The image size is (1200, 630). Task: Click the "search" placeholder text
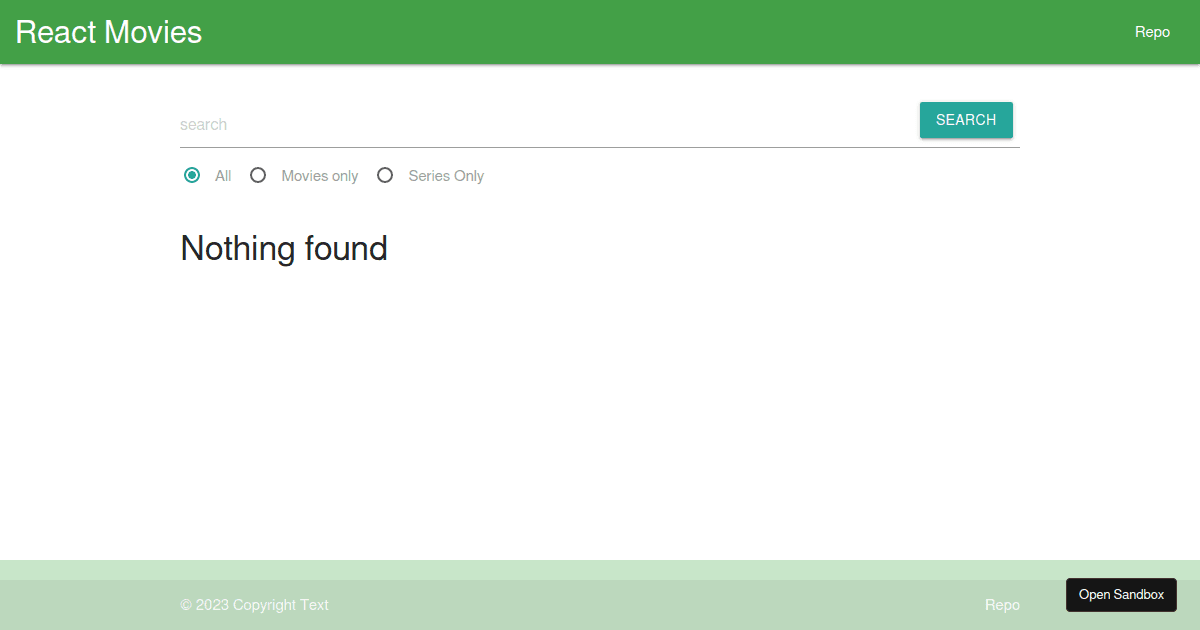click(x=204, y=125)
